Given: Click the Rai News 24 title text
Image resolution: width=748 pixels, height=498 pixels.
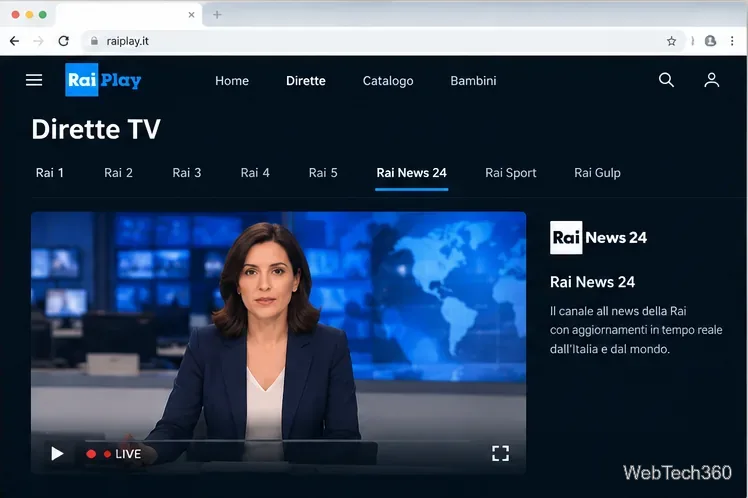Looking at the screenshot, I should 592,282.
